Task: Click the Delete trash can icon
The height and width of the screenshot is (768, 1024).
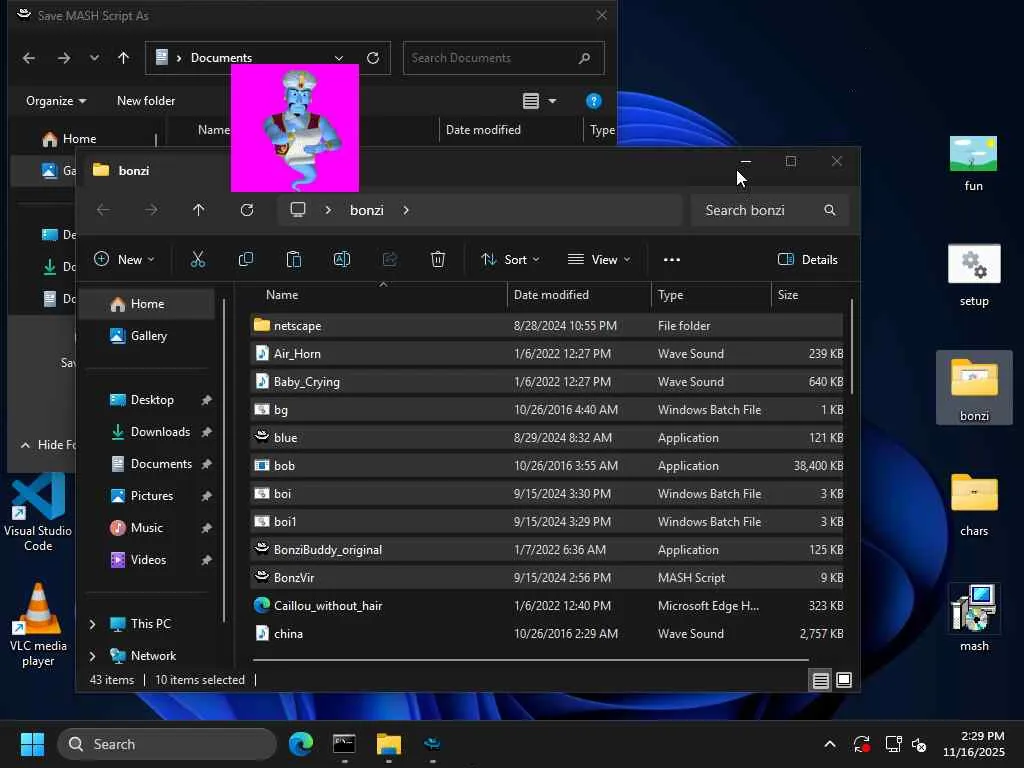Action: 438,260
